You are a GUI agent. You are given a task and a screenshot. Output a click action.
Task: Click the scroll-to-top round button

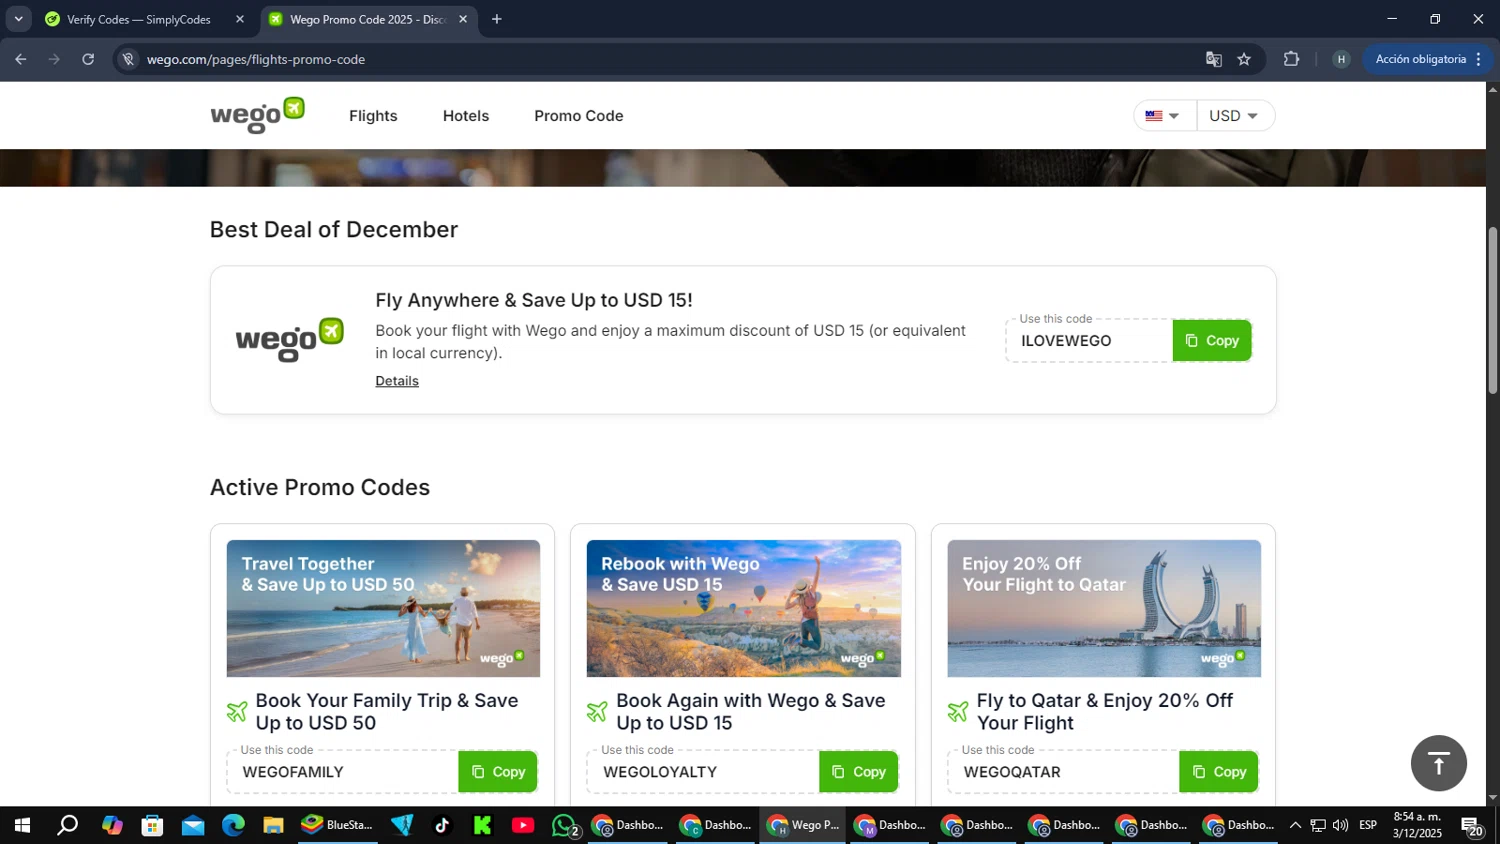tap(1438, 764)
